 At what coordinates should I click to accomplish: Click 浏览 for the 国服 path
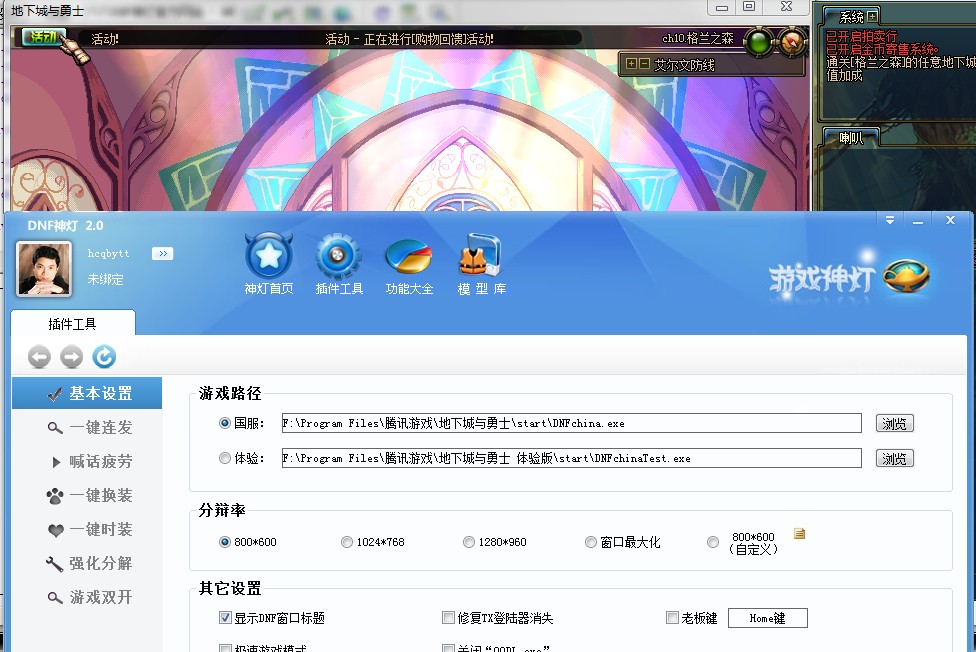click(894, 423)
